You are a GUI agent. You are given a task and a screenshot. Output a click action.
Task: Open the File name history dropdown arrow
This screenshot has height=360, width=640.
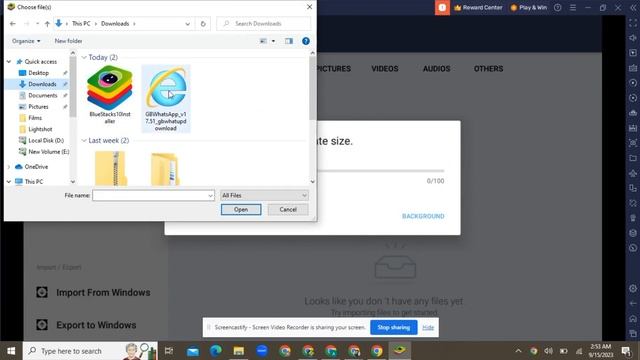(210, 196)
